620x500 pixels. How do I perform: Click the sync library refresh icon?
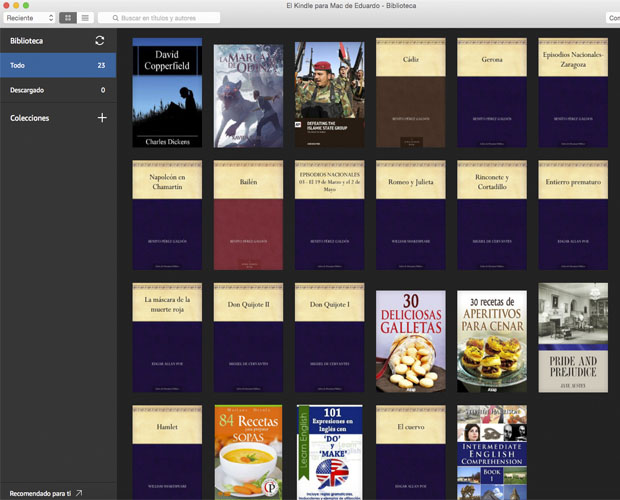point(100,40)
